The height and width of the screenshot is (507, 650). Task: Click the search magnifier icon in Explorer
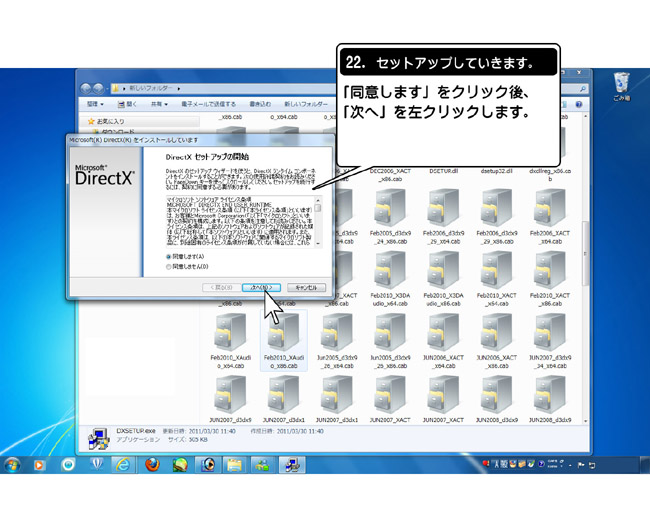pyautogui.click(x=582, y=89)
